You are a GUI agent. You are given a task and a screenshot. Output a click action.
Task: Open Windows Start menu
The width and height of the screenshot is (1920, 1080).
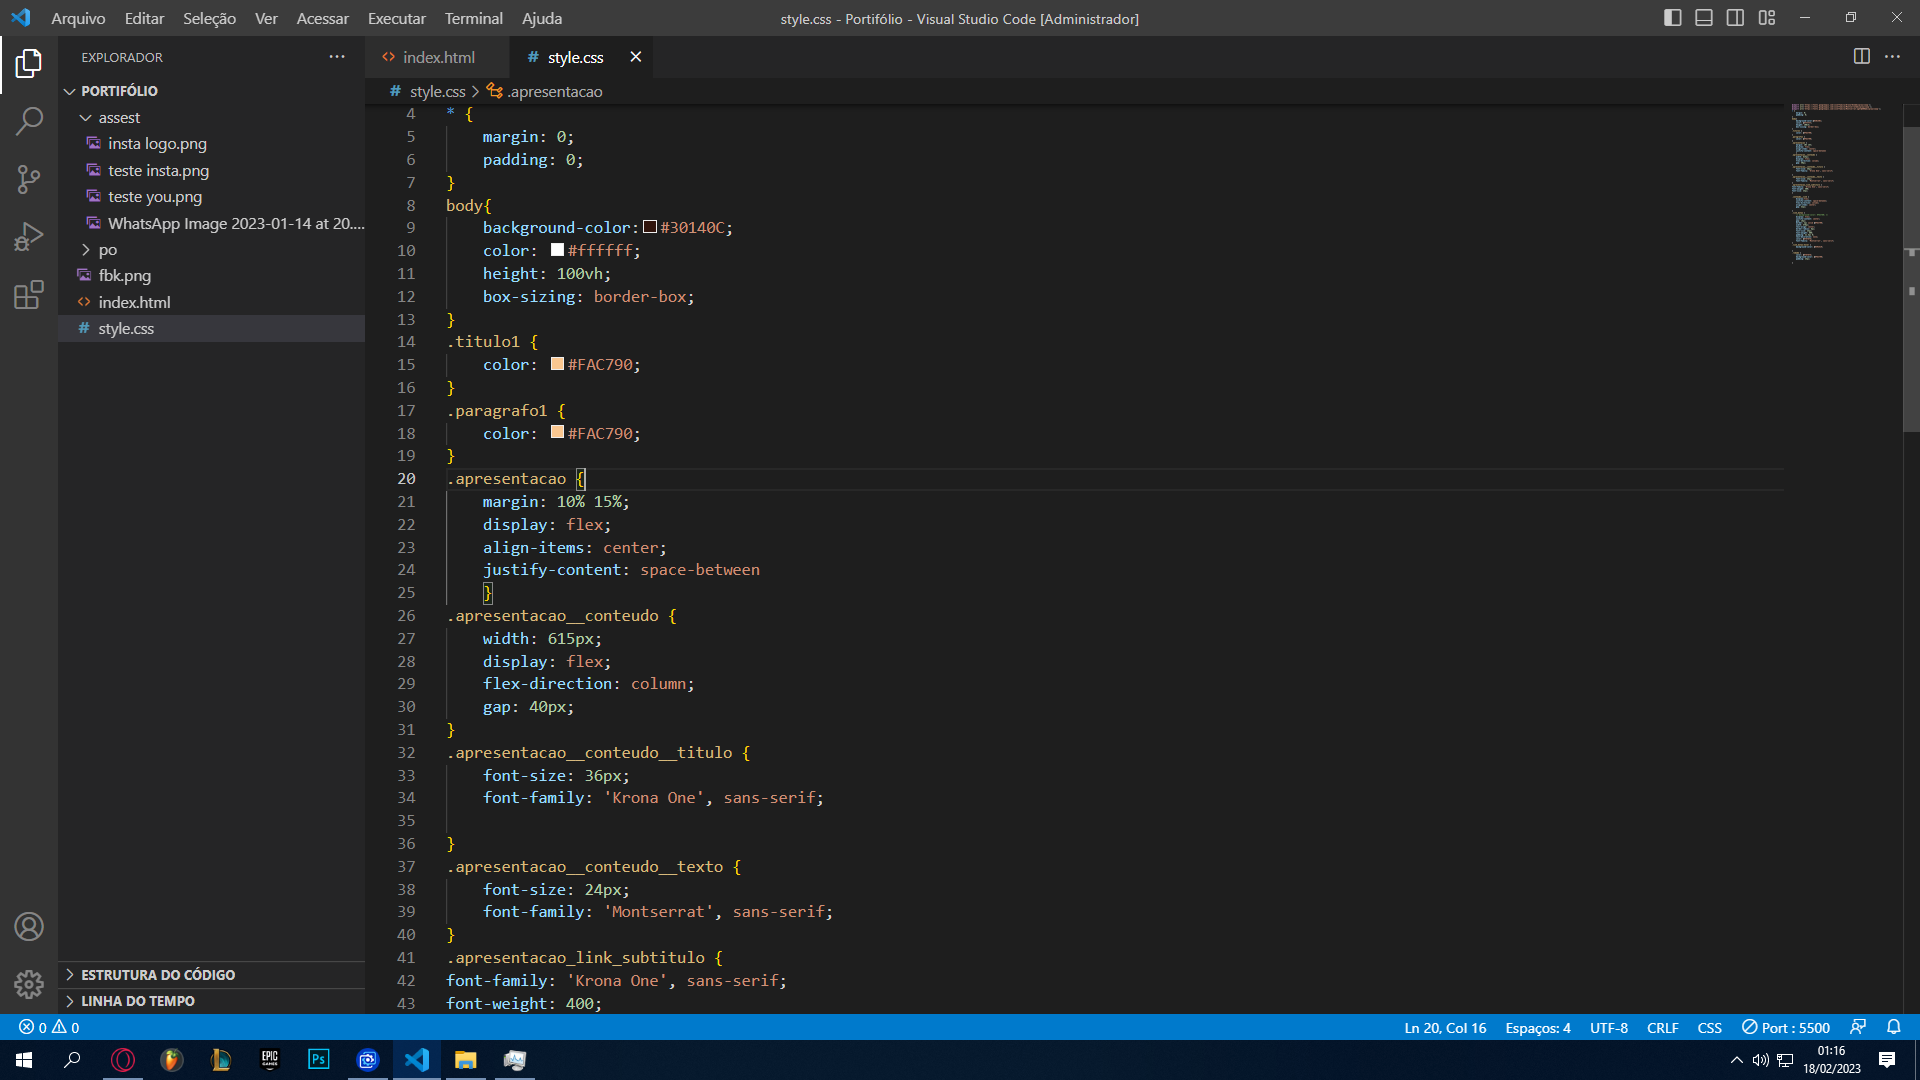(24, 1060)
